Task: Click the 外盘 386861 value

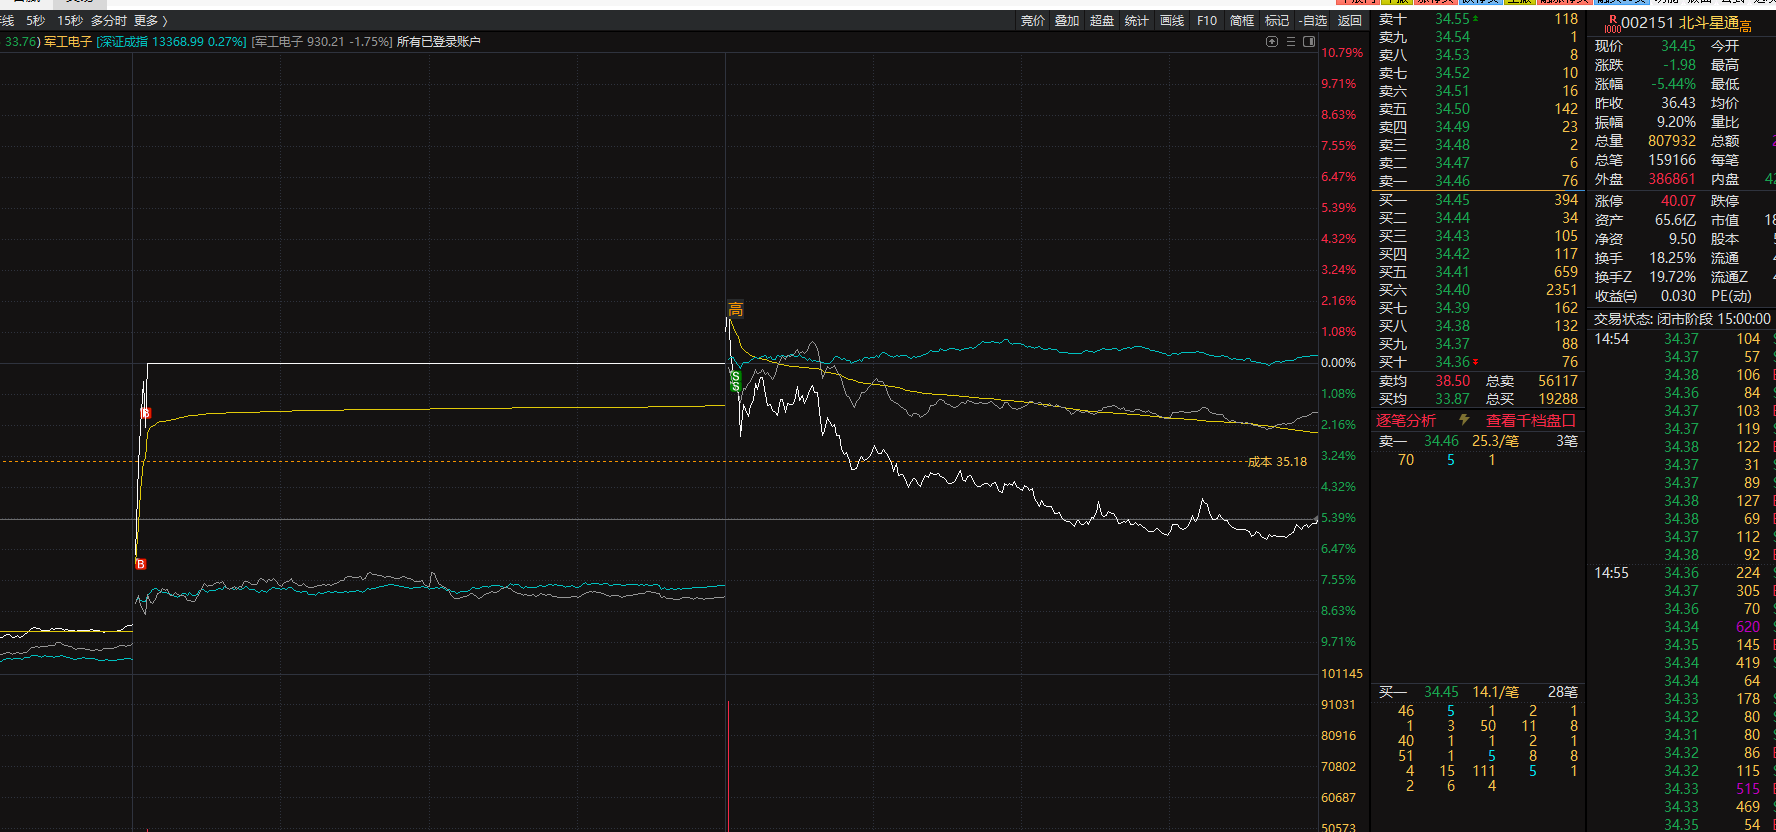Action: tap(1672, 179)
